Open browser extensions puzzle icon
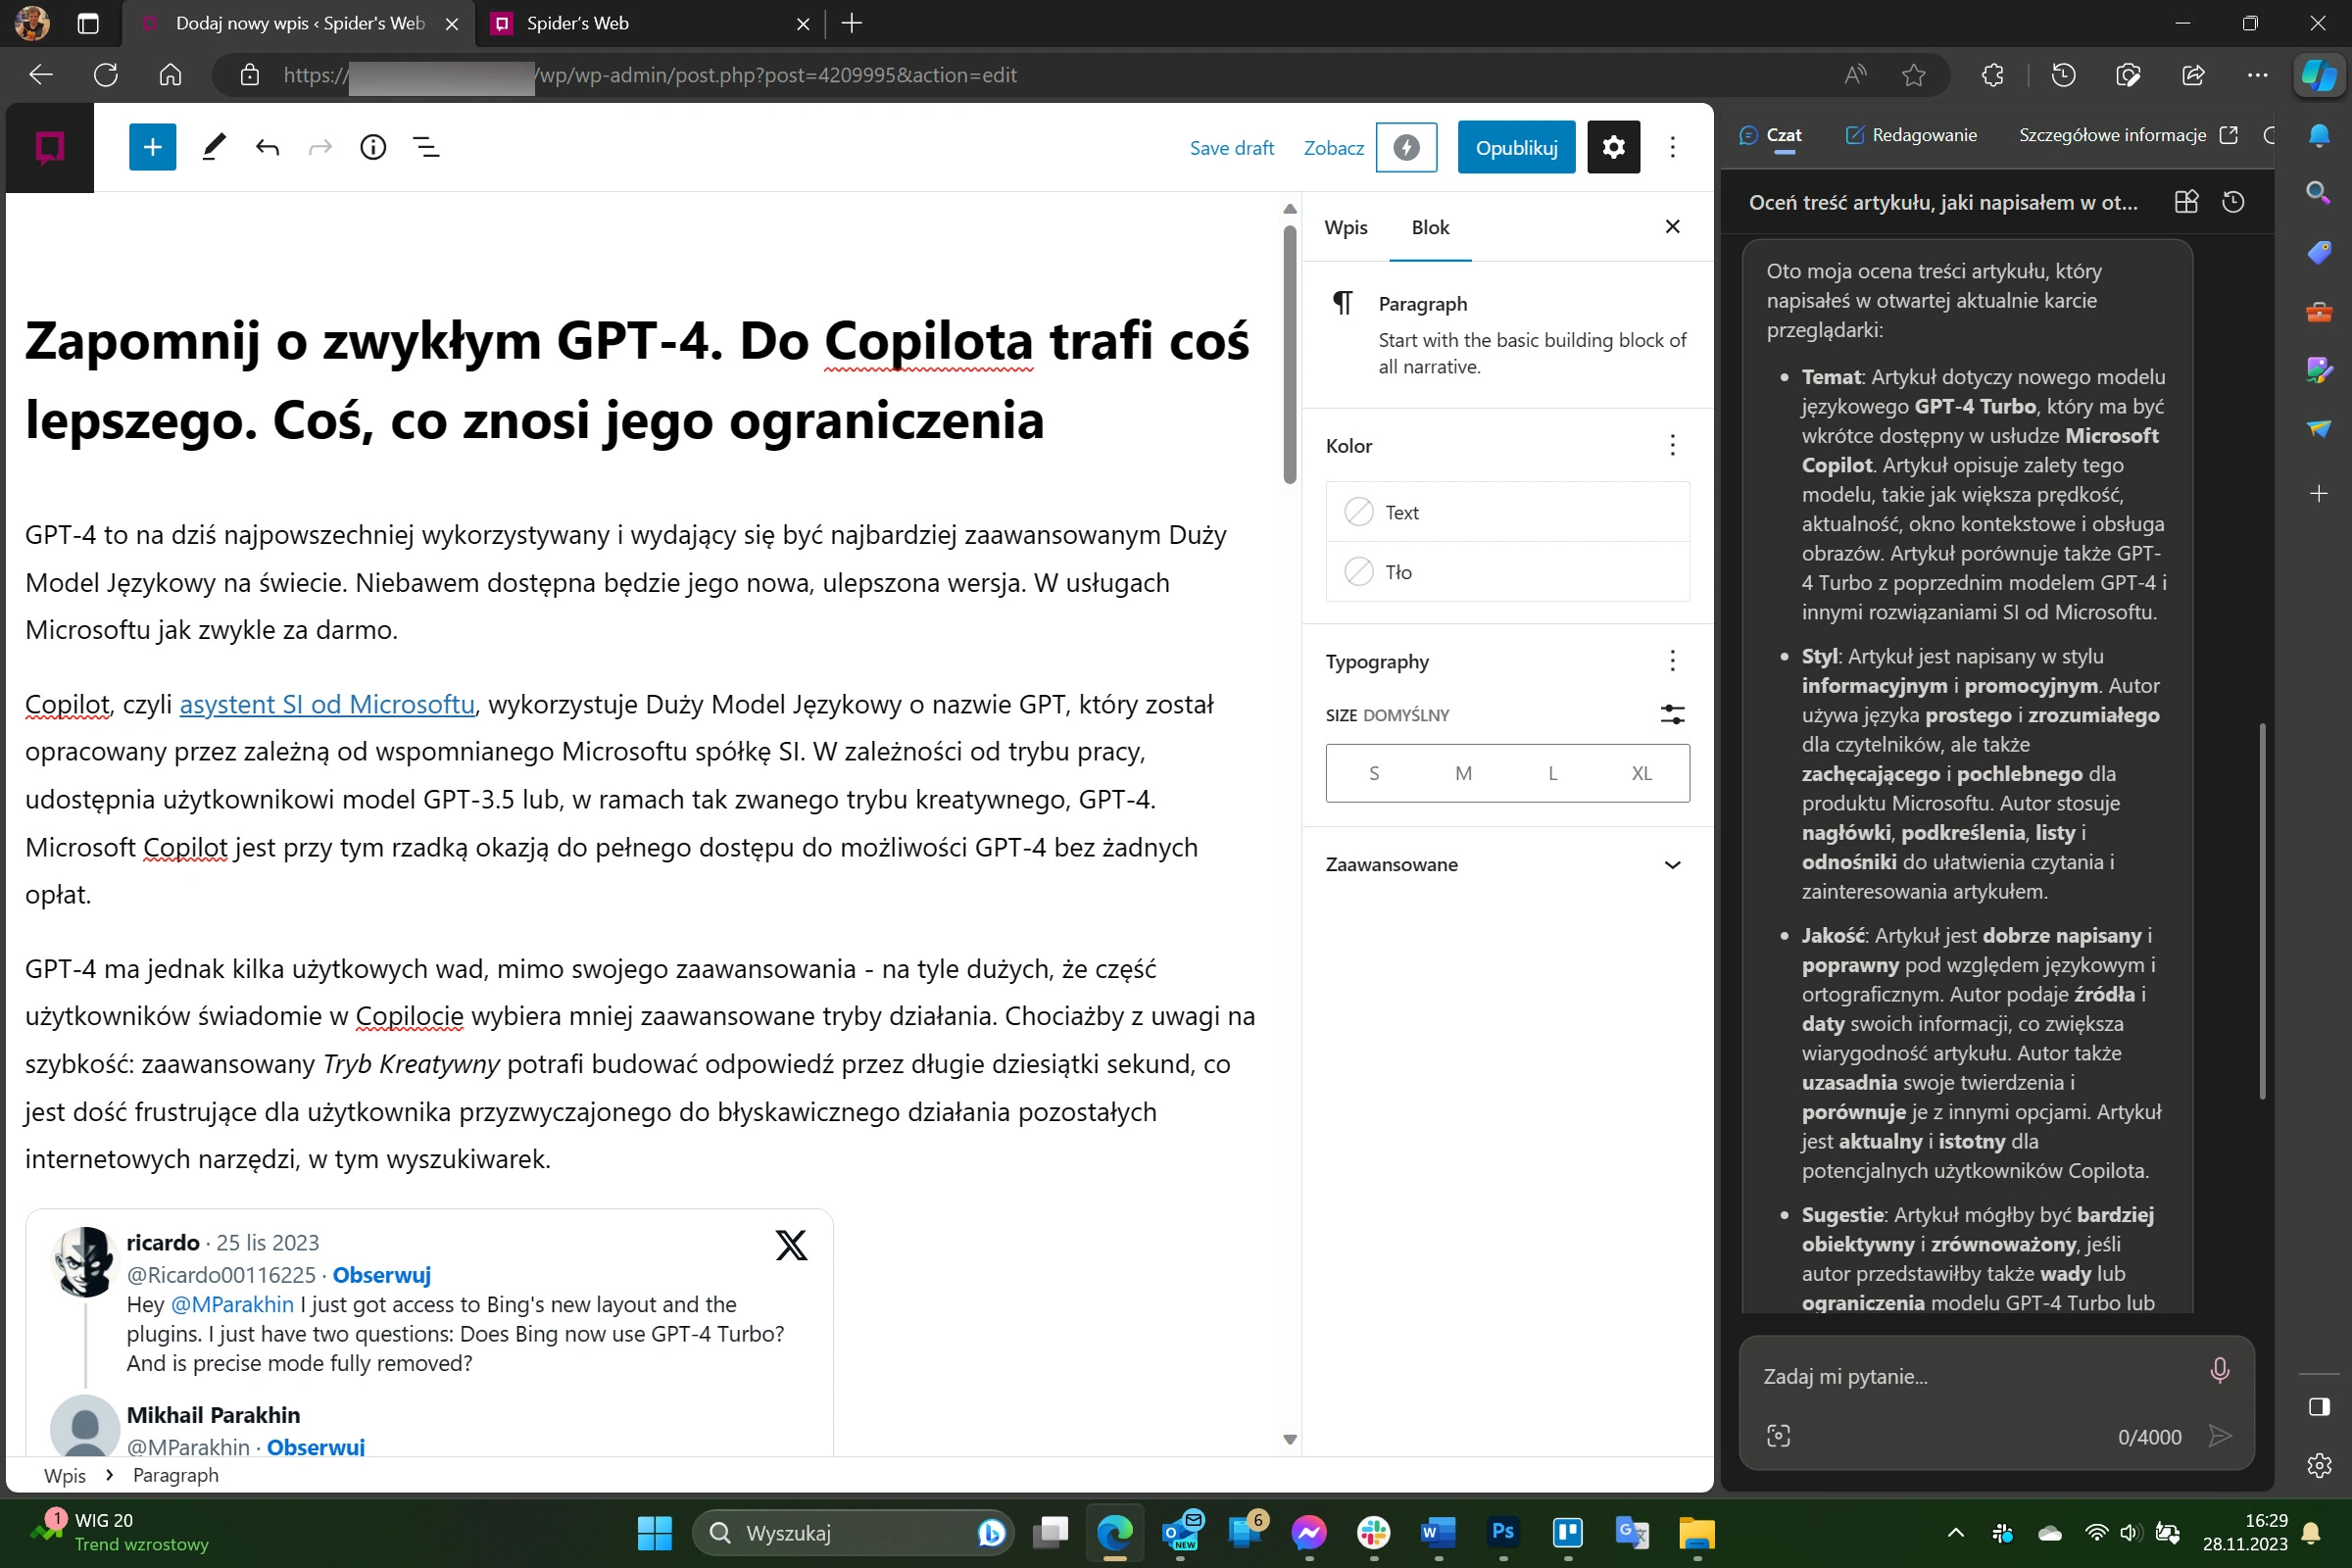 pos(1992,75)
